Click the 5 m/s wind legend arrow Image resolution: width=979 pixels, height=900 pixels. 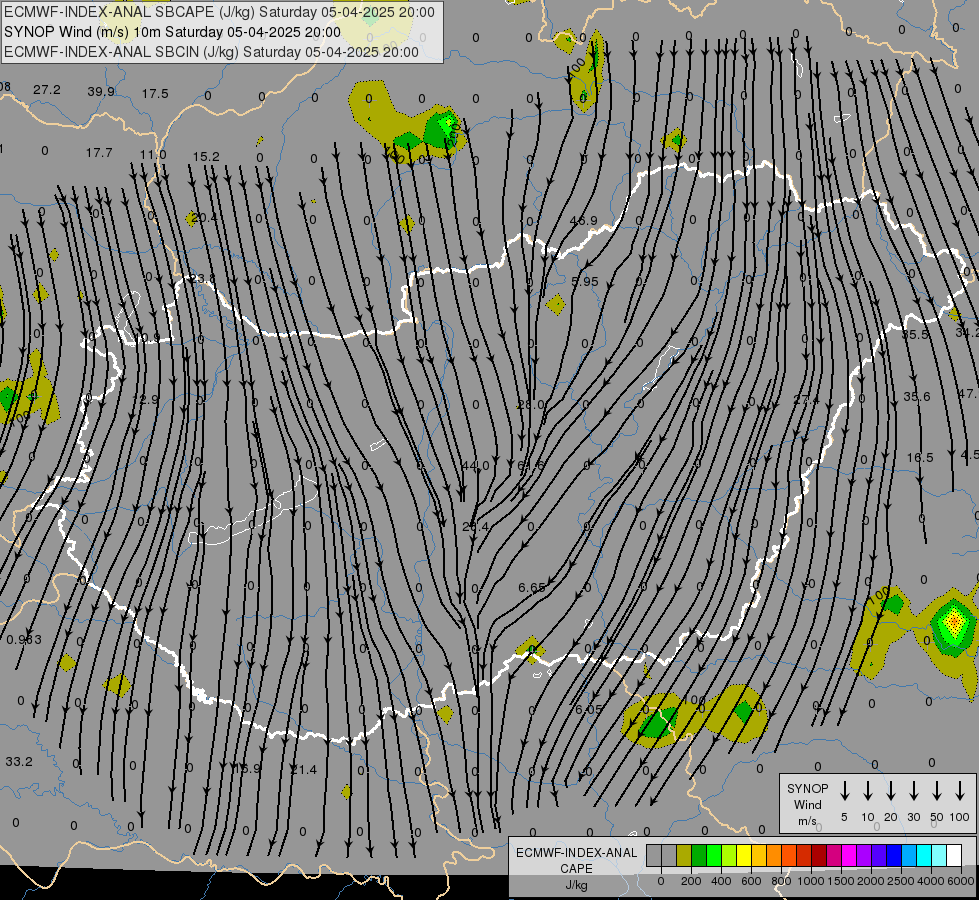pyautogui.click(x=844, y=791)
